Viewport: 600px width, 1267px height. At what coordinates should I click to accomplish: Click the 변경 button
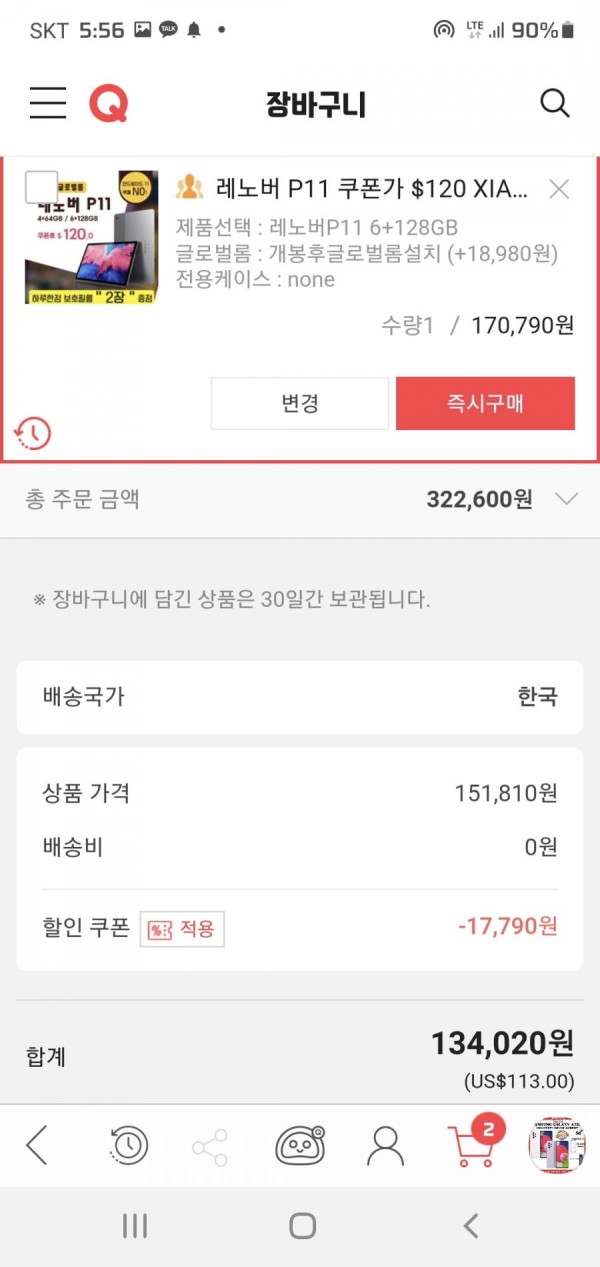tap(300, 403)
